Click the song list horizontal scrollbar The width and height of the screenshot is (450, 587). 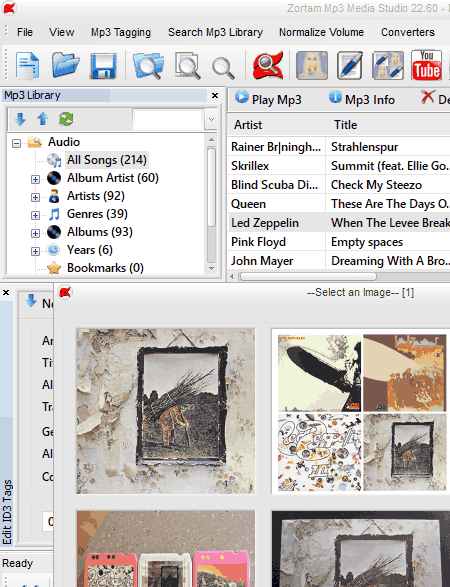[308, 277]
